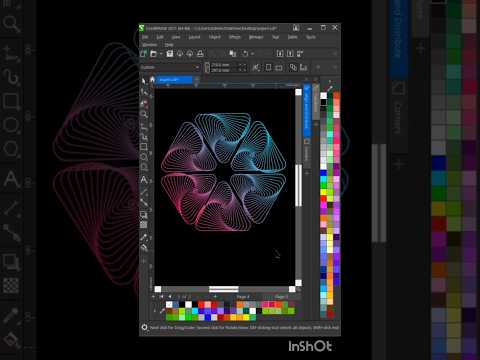This screenshot has width=480, height=360.
Task: Click the Import icon in toolbar
Action: click(x=280, y=54)
